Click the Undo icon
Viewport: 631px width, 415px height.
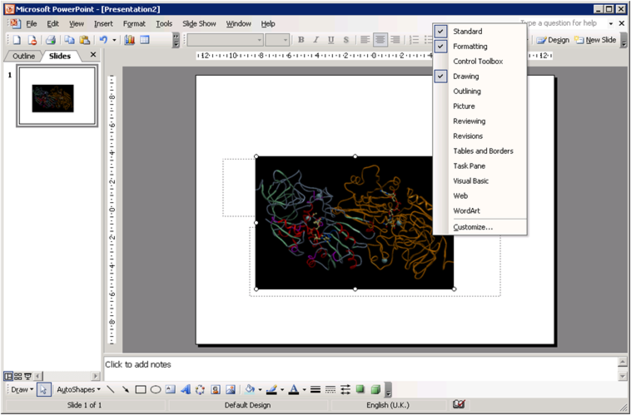click(102, 40)
